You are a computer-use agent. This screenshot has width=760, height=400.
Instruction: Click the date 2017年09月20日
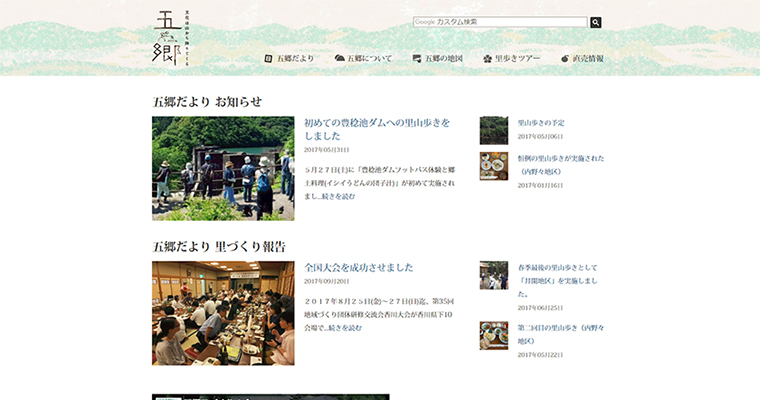[327, 281]
